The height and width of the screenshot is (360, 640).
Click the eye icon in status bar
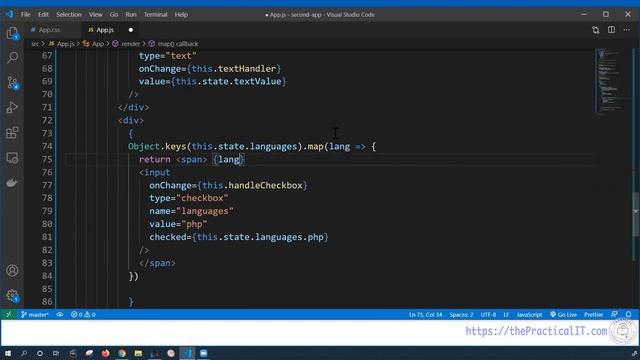point(60,314)
